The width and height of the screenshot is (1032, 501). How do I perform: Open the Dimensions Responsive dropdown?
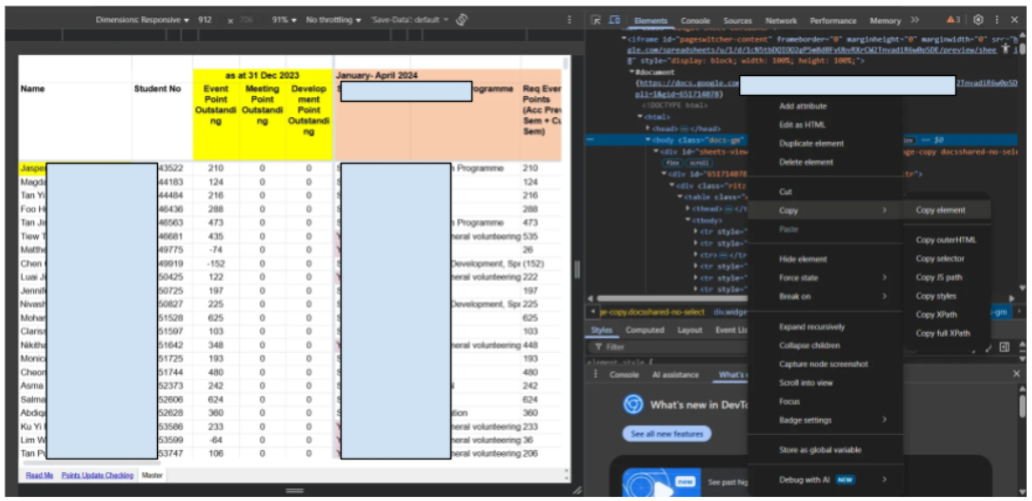click(142, 20)
